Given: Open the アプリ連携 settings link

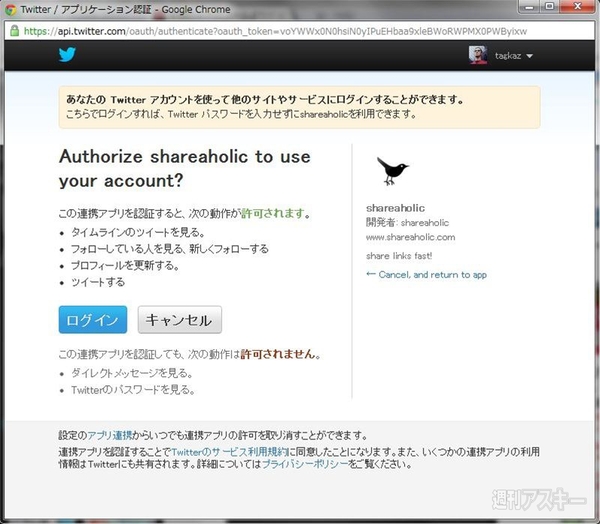Looking at the screenshot, I should tap(110, 435).
